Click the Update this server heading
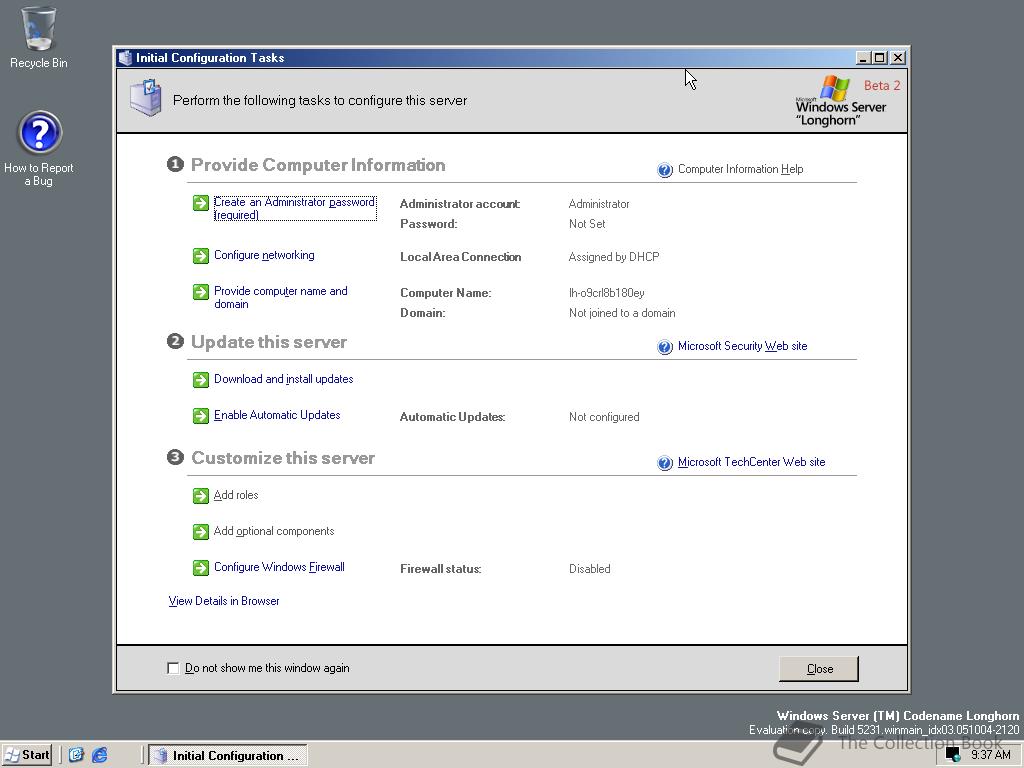This screenshot has height=768, width=1024. click(x=268, y=342)
